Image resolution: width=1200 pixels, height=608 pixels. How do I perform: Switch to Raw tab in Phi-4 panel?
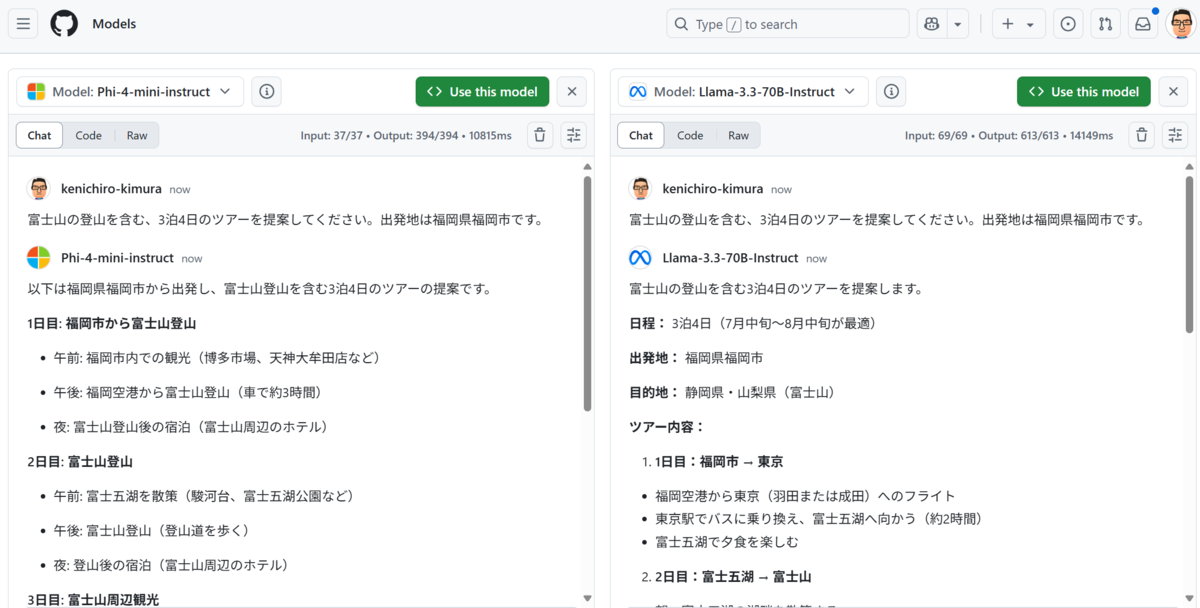pos(137,135)
